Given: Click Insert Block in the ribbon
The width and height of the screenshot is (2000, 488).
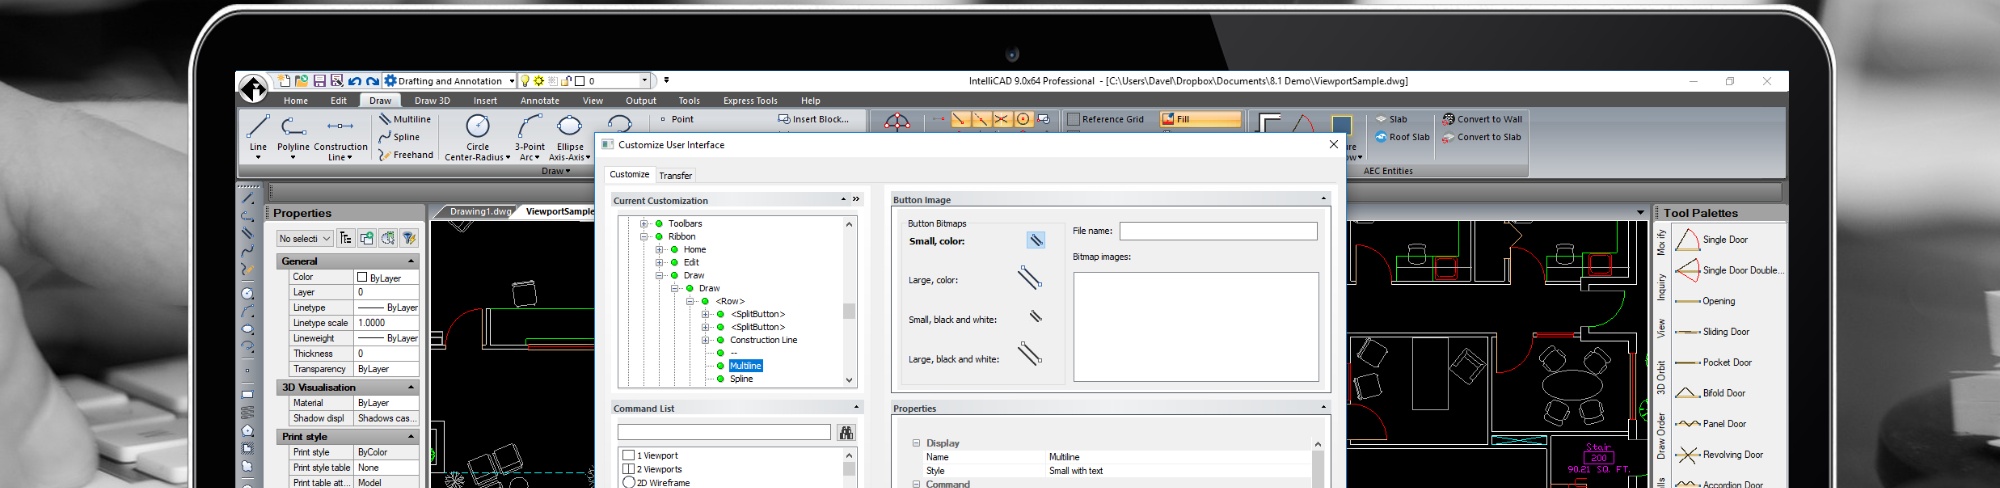Looking at the screenshot, I should (x=813, y=119).
